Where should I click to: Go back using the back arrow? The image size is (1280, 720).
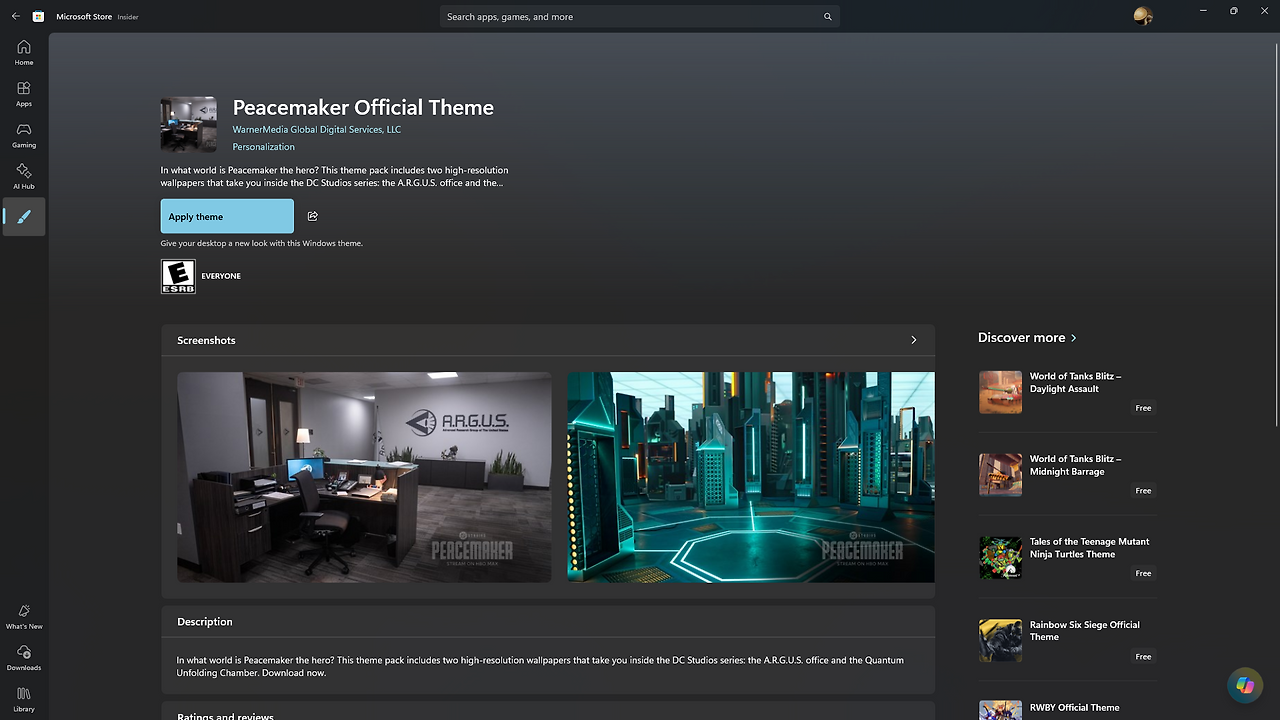click(x=16, y=17)
